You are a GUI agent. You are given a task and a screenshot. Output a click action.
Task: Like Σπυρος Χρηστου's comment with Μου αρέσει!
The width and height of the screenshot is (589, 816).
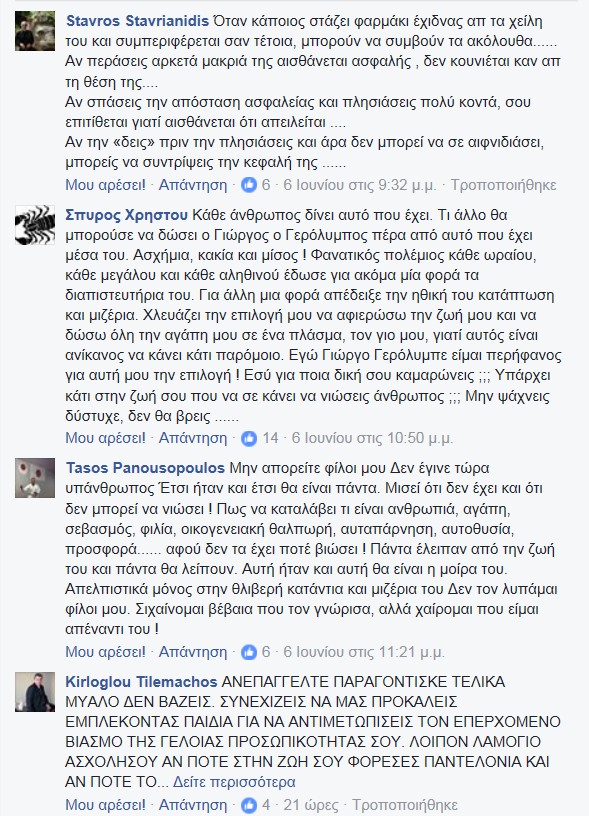pos(106,438)
